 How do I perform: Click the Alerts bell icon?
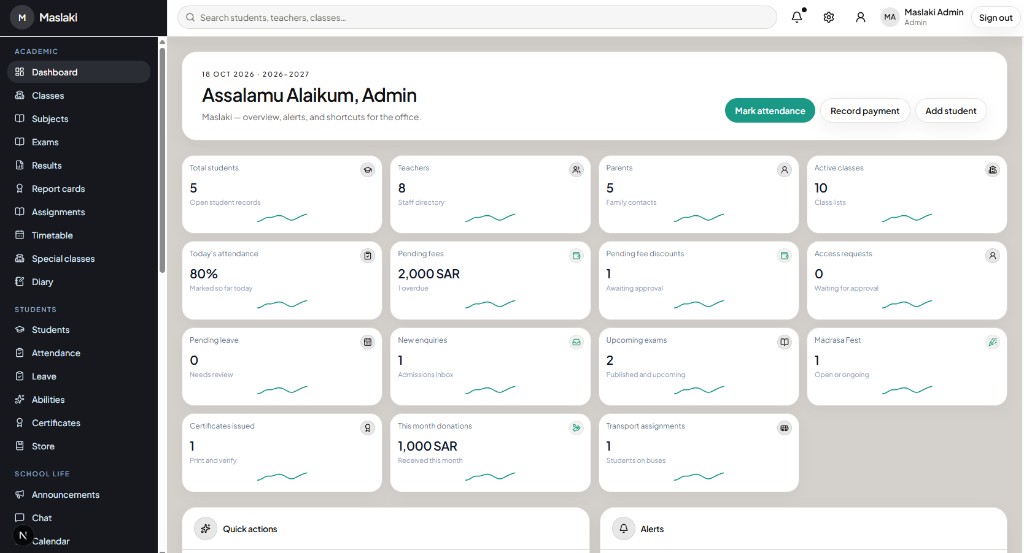click(624, 529)
